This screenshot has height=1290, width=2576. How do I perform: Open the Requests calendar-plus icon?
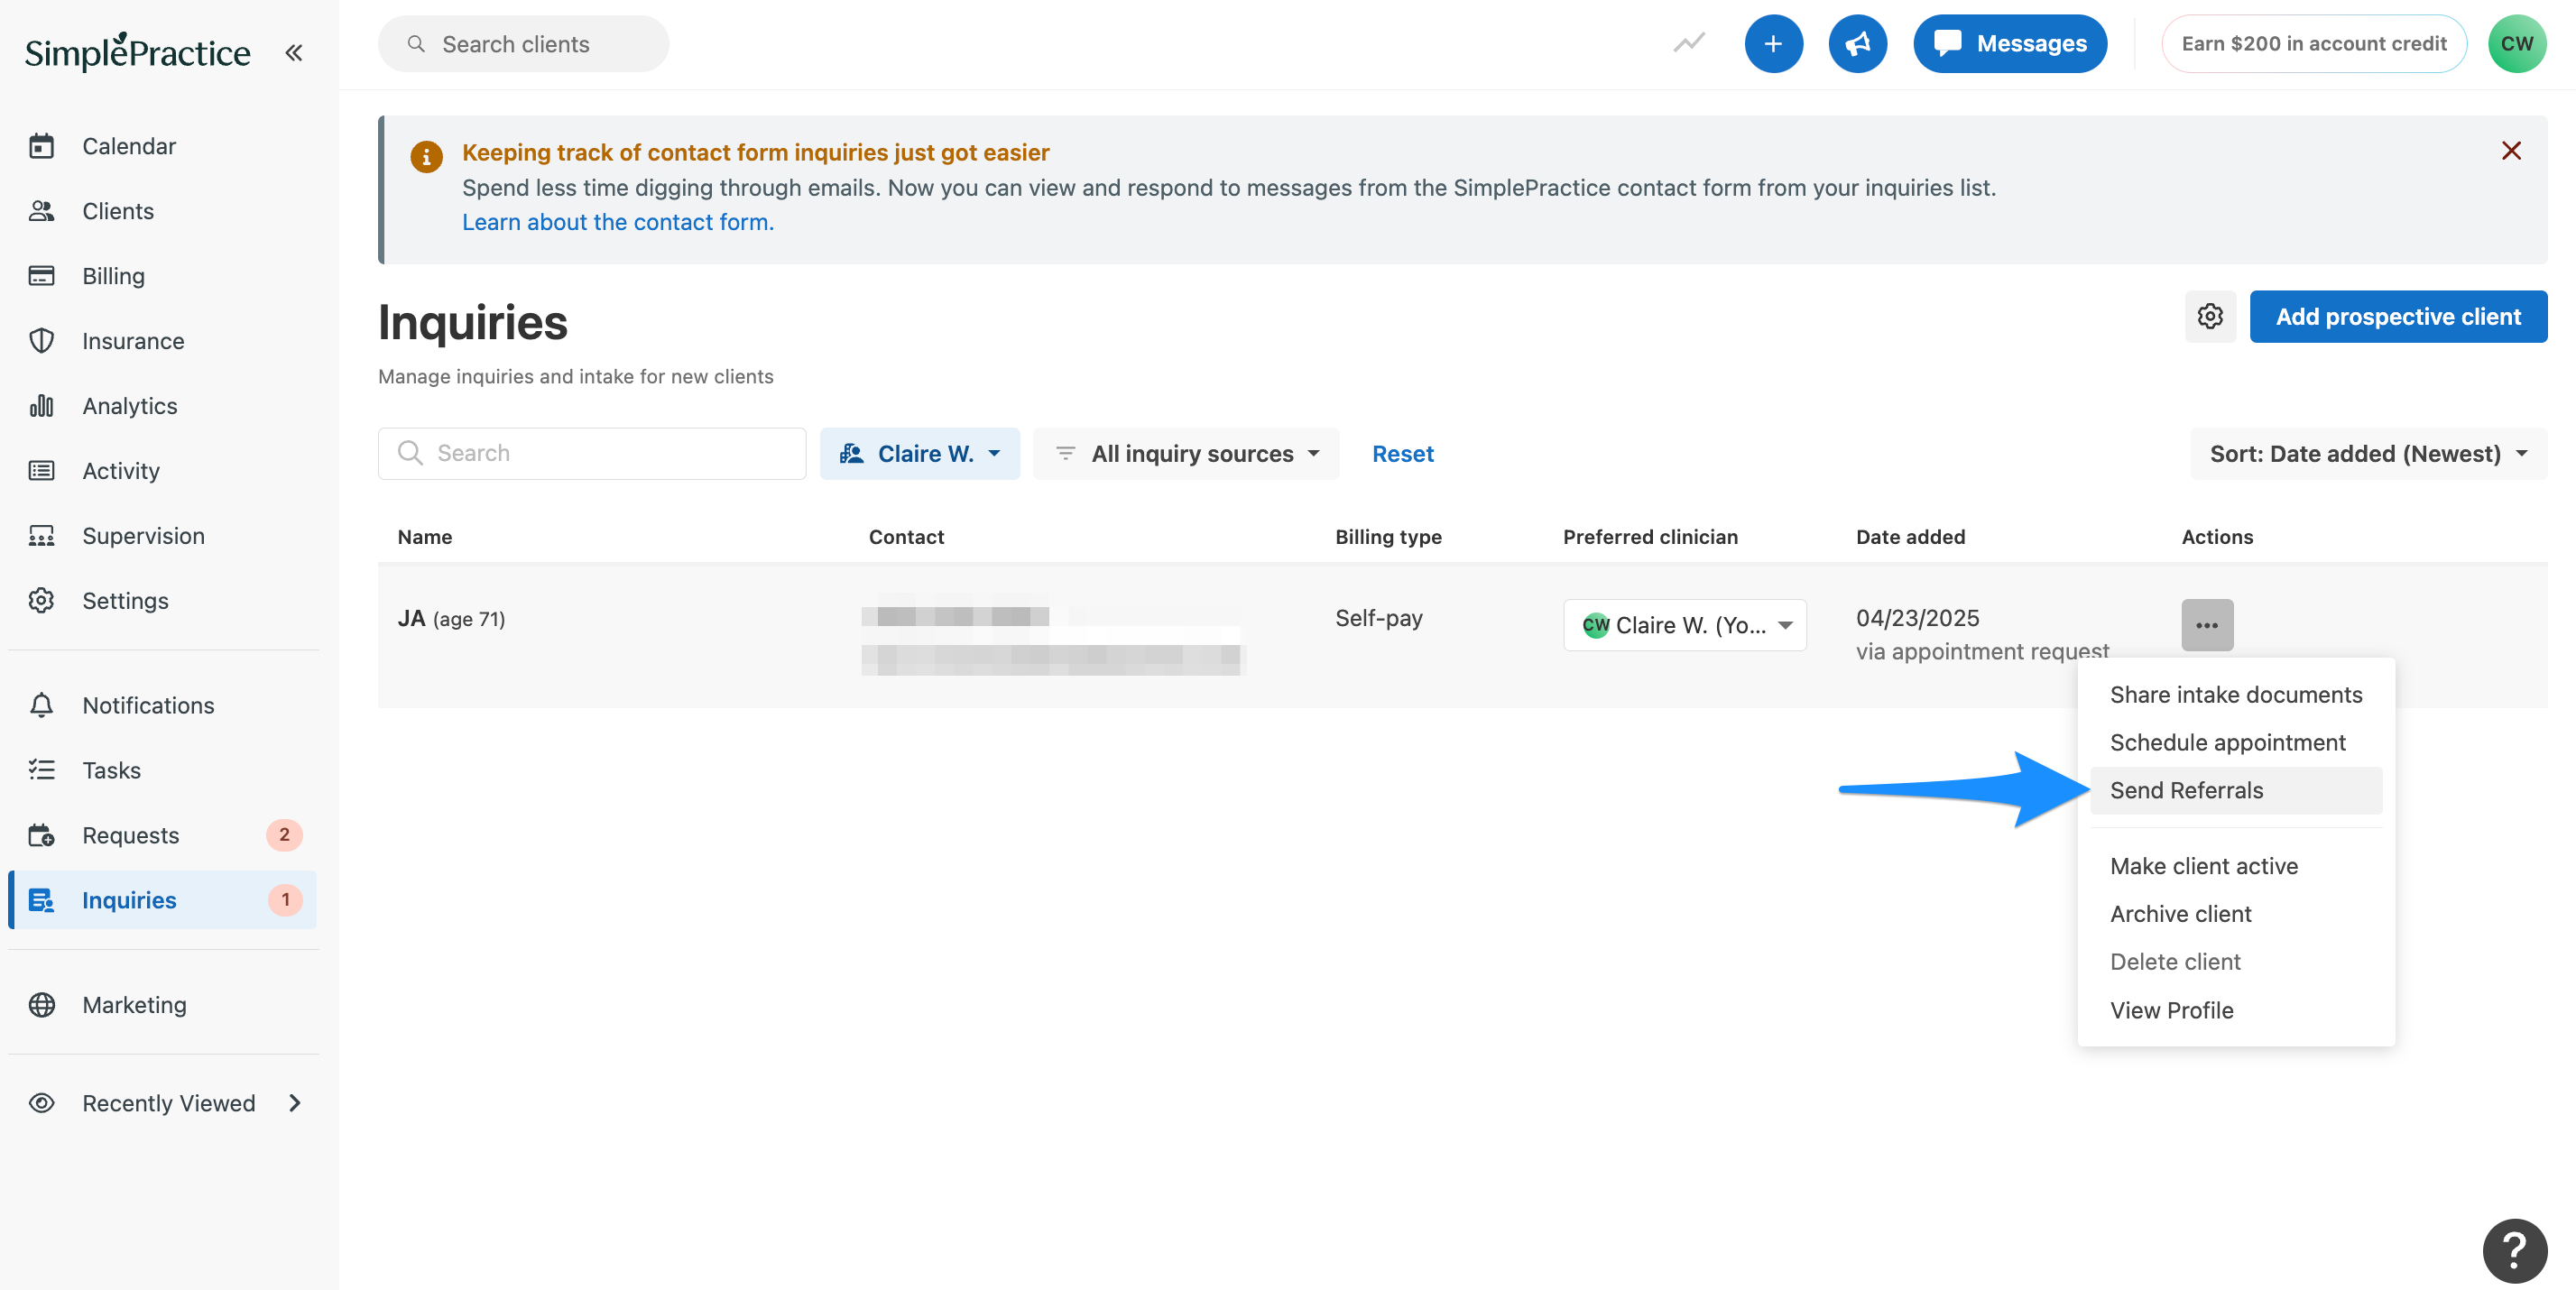pyautogui.click(x=41, y=835)
